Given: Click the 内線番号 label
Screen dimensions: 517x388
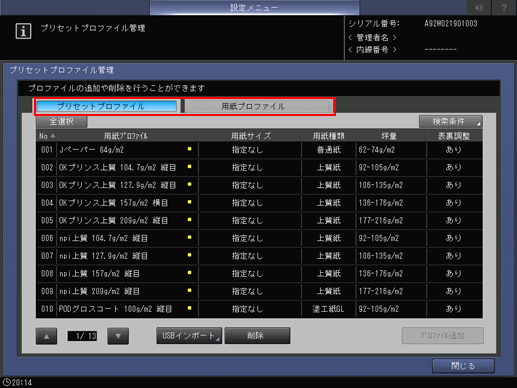Looking at the screenshot, I should click(x=372, y=50).
